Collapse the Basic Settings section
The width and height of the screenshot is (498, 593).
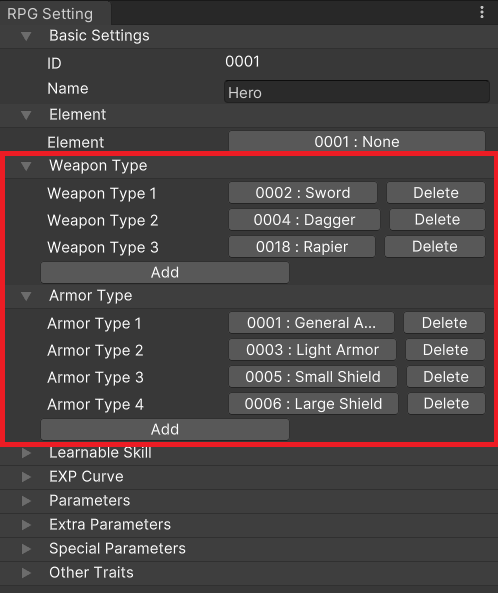pos(26,36)
